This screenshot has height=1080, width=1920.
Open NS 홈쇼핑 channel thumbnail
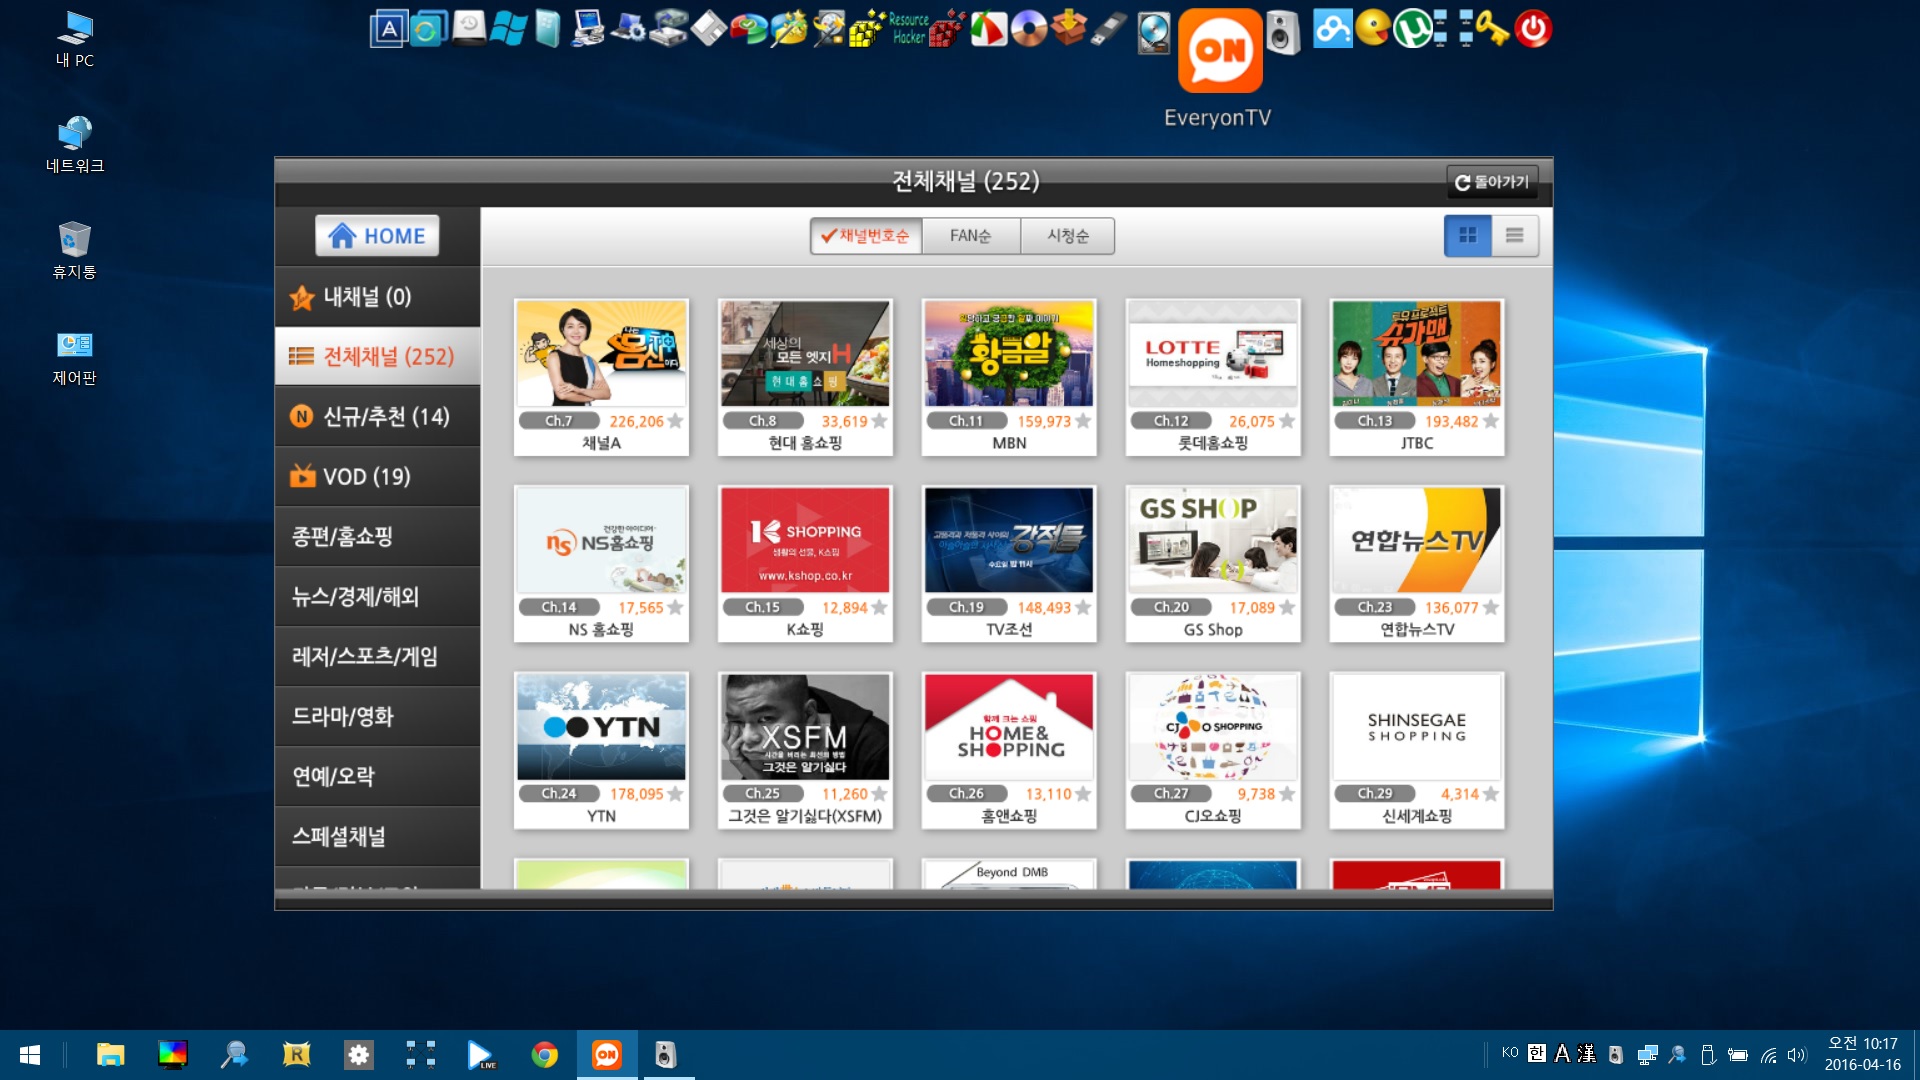click(601, 540)
